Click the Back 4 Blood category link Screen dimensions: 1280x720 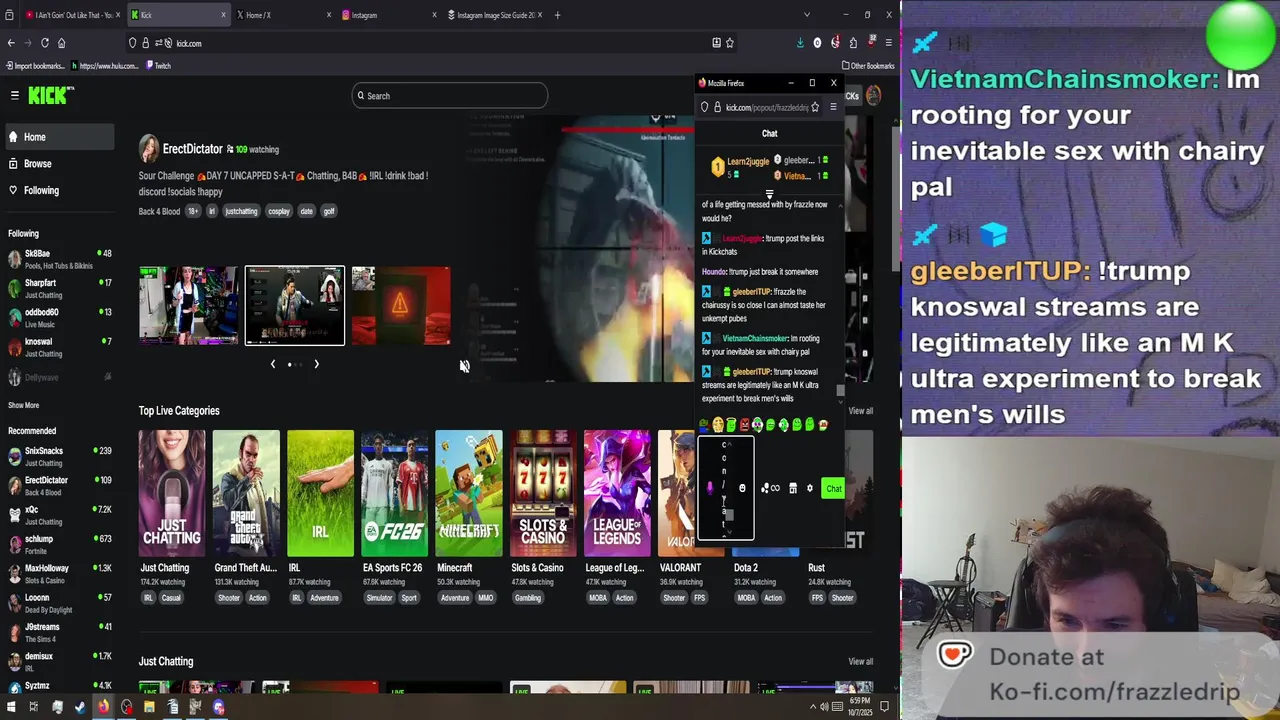pyautogui.click(x=159, y=211)
